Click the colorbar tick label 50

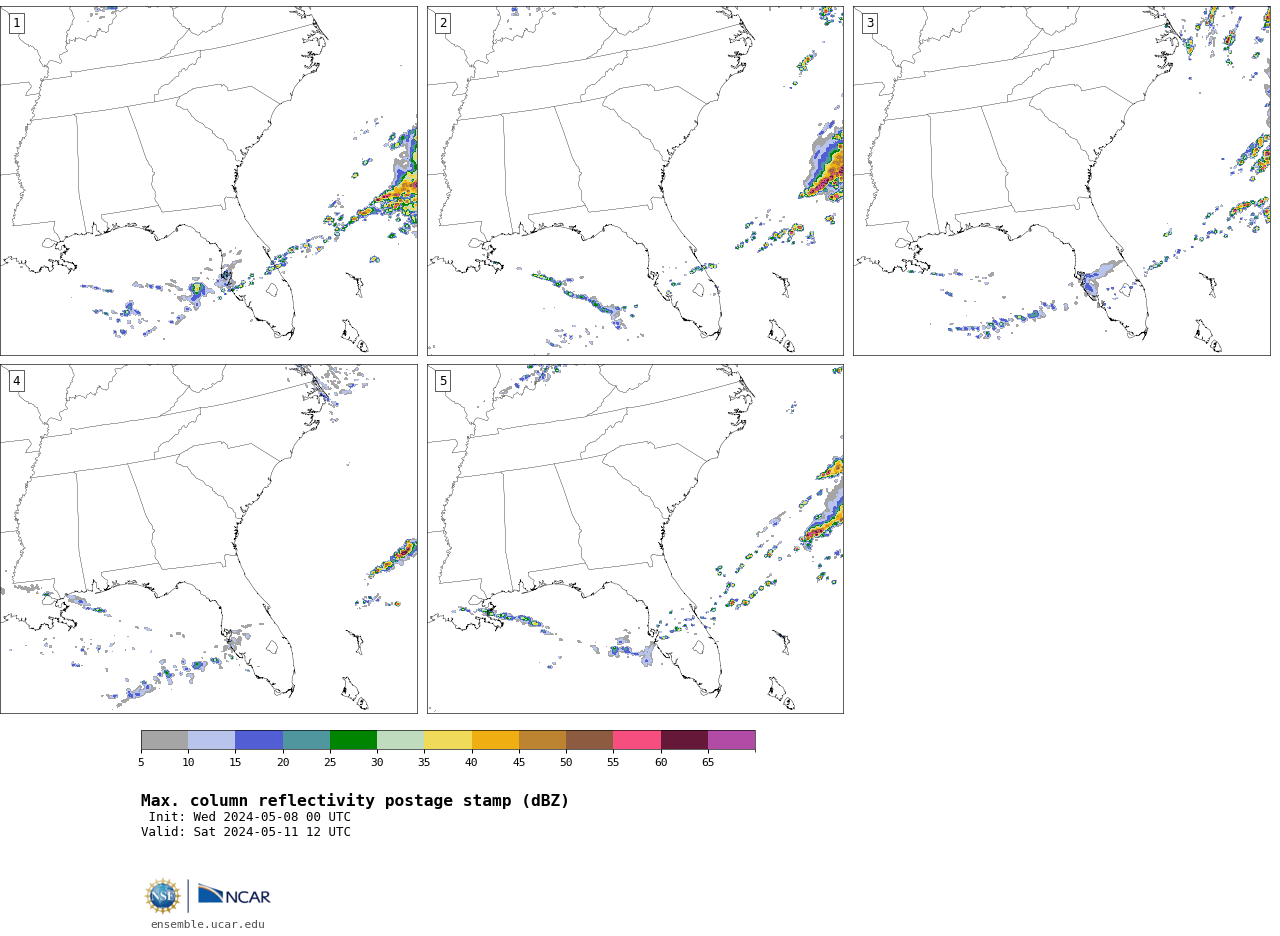[x=566, y=763]
